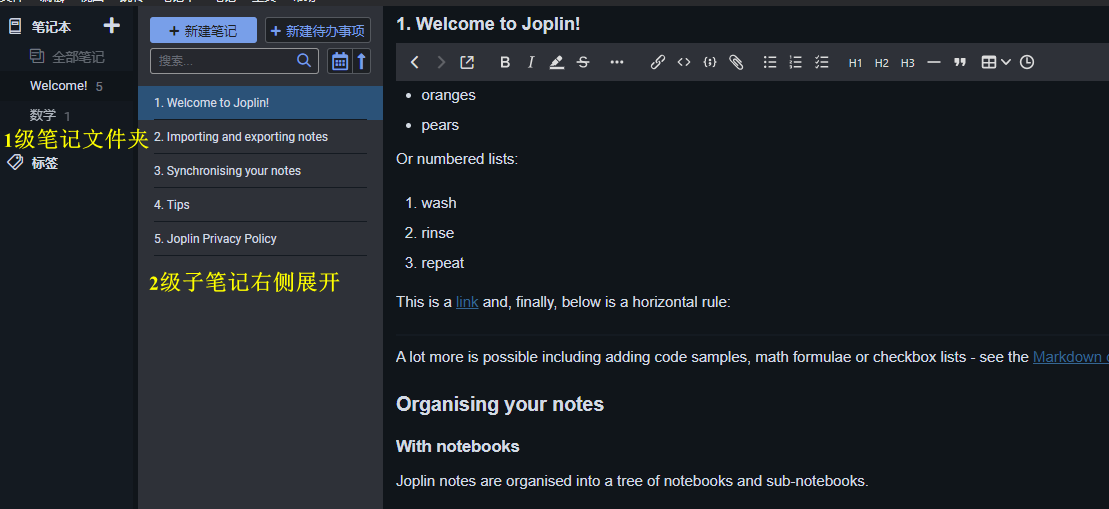The image size is (1109, 509).
Task: Click the 'With notebooks' subheading
Action: [x=458, y=446]
